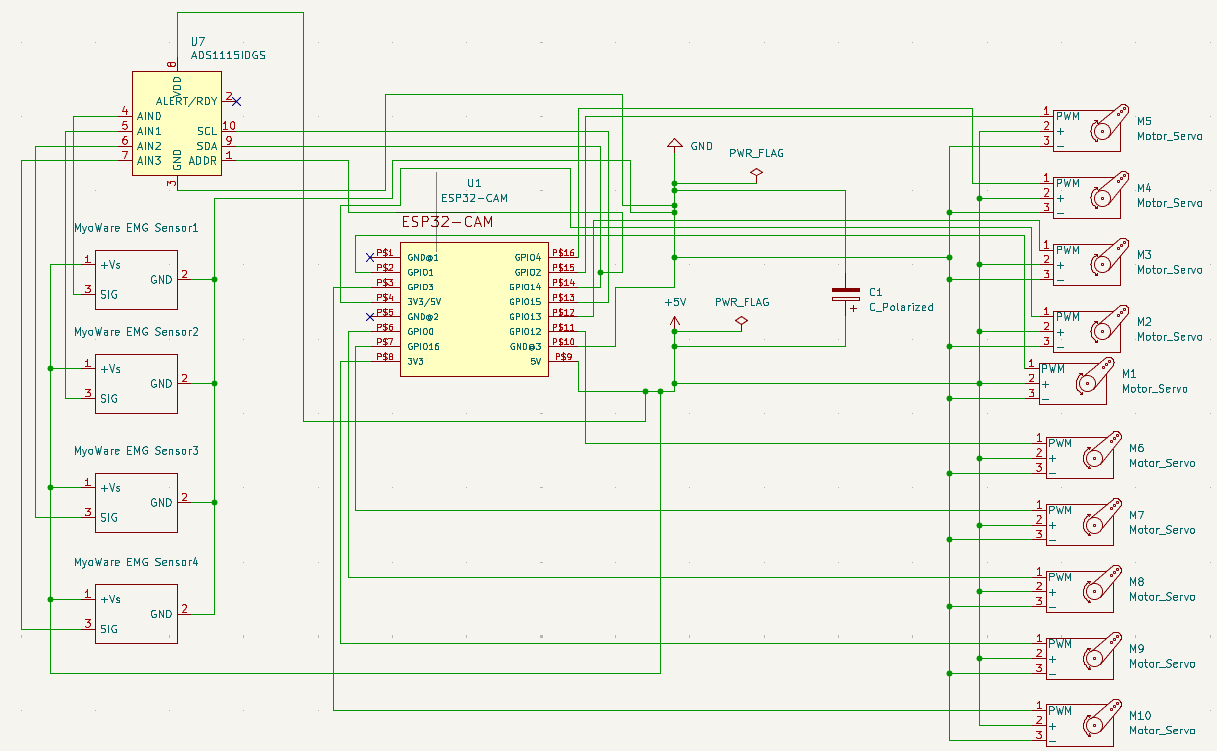
Task: Click the AIN3 pin label
Action: tap(149, 160)
